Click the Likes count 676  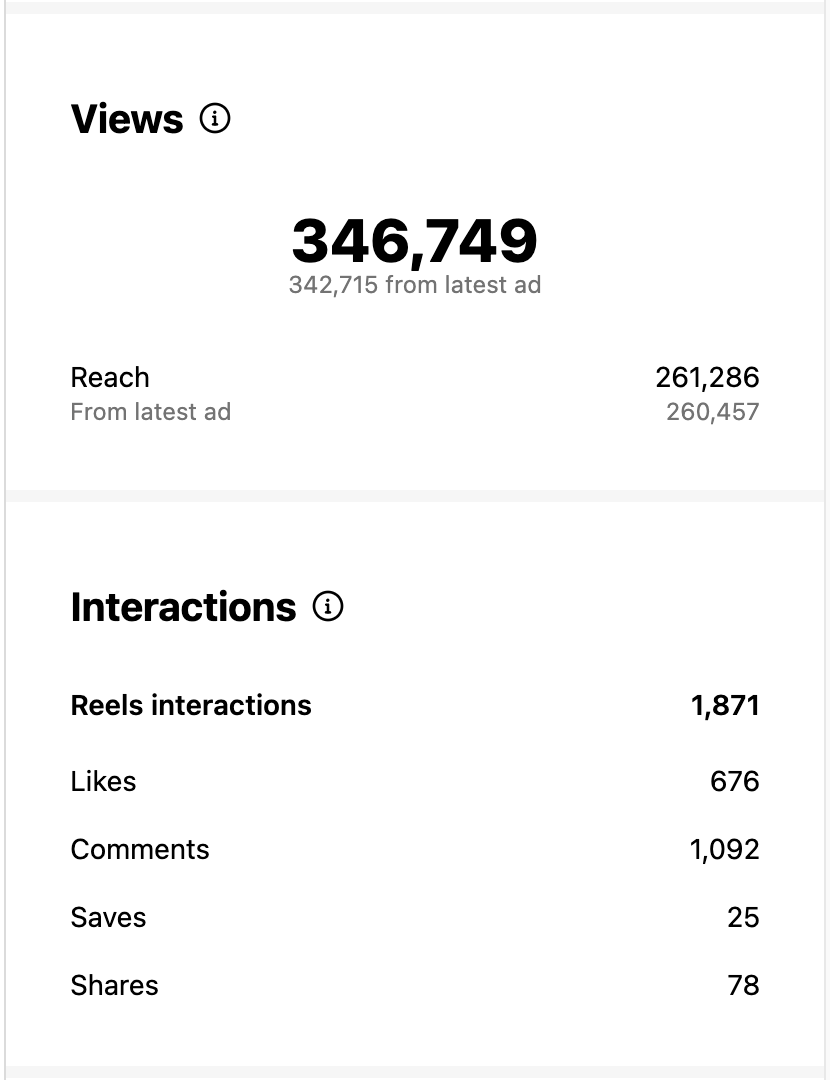(734, 781)
